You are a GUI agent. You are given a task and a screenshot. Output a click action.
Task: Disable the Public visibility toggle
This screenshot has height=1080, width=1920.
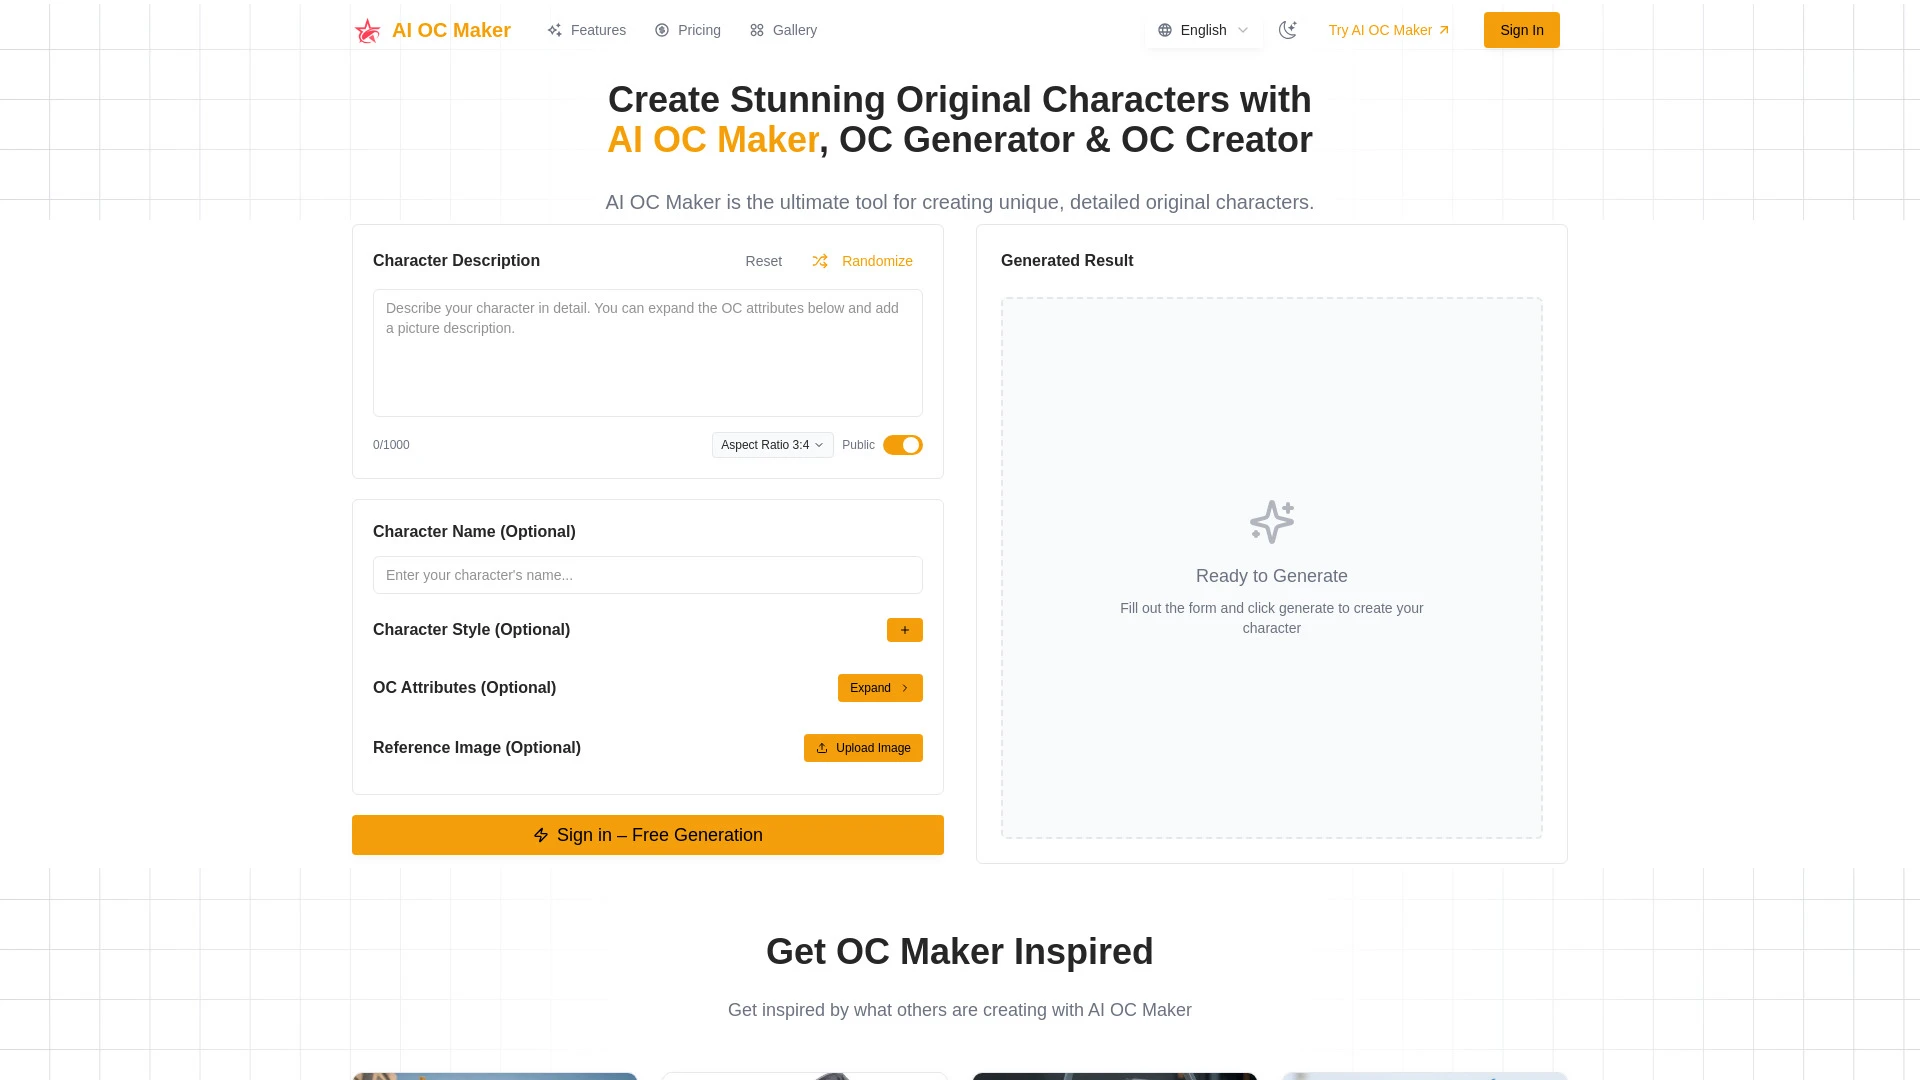902,445
